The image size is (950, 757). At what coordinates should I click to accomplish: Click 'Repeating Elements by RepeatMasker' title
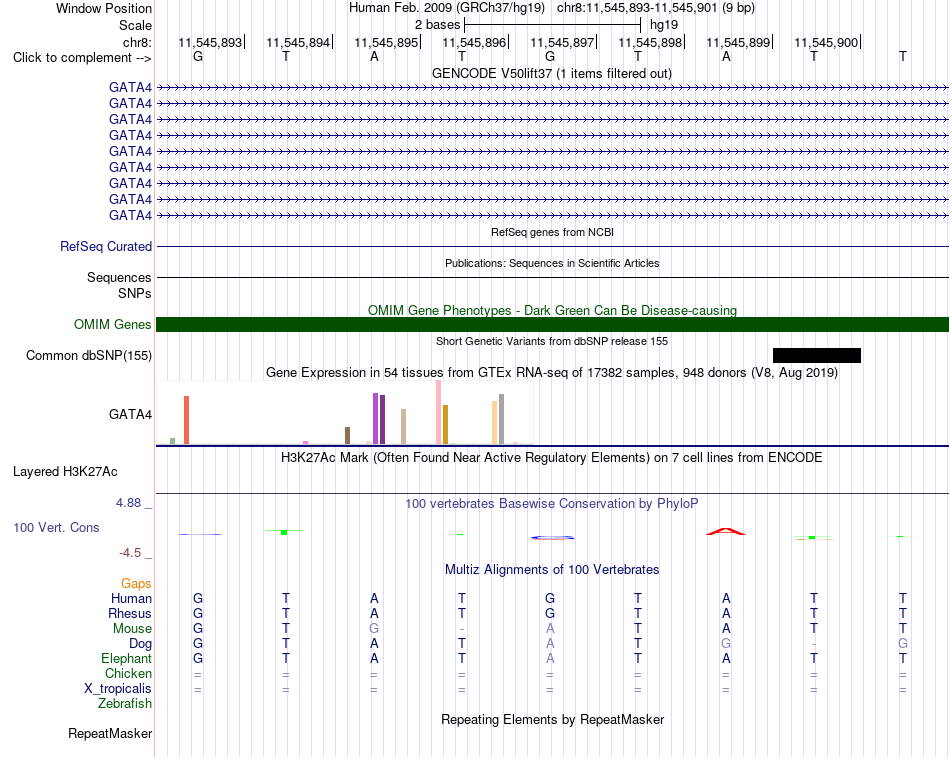(x=552, y=719)
